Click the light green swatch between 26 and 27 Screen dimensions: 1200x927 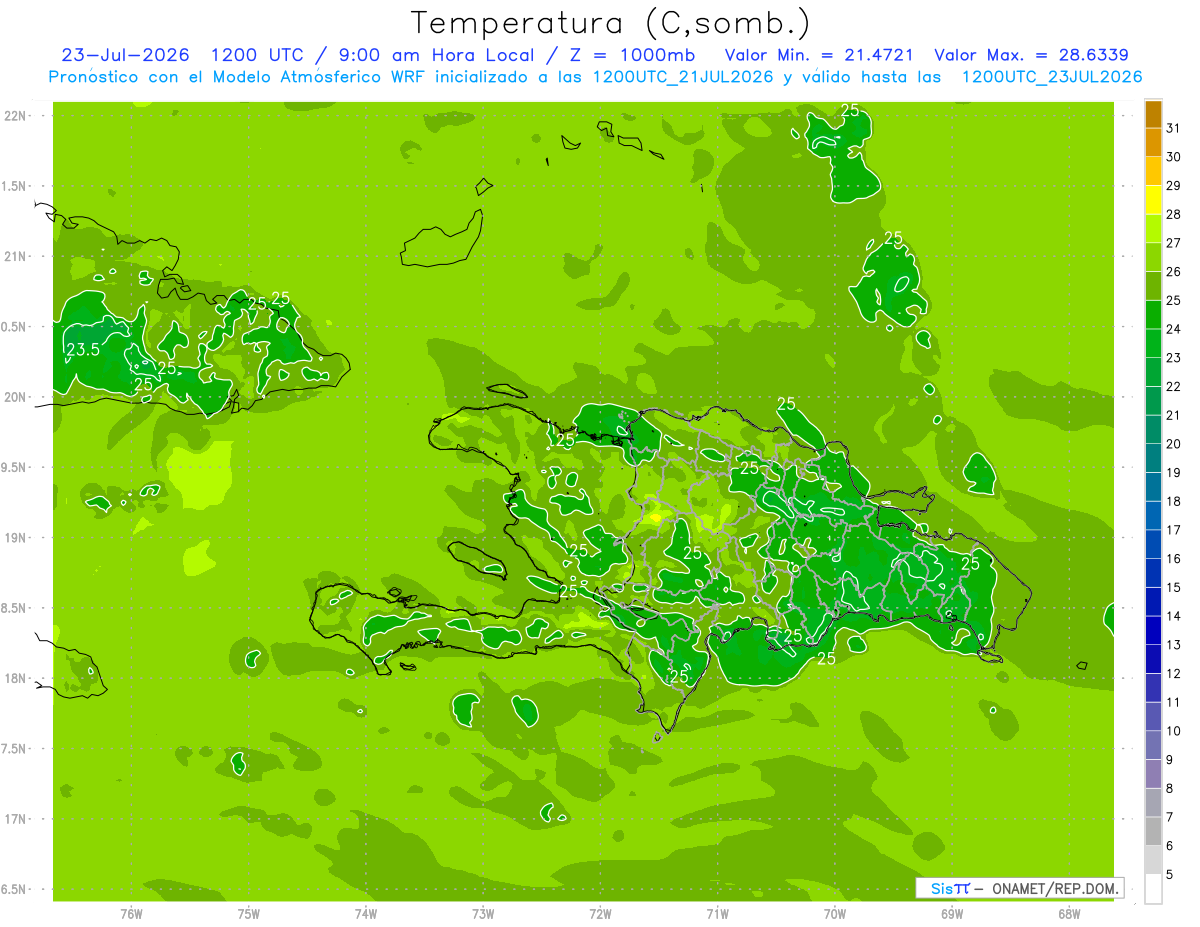click(x=1153, y=258)
